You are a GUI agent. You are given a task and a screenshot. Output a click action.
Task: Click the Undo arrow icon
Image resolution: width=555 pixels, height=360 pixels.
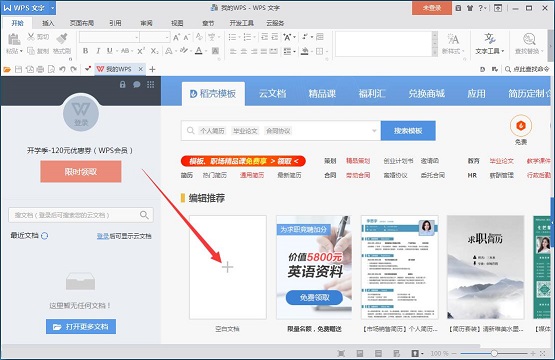pos(62,69)
